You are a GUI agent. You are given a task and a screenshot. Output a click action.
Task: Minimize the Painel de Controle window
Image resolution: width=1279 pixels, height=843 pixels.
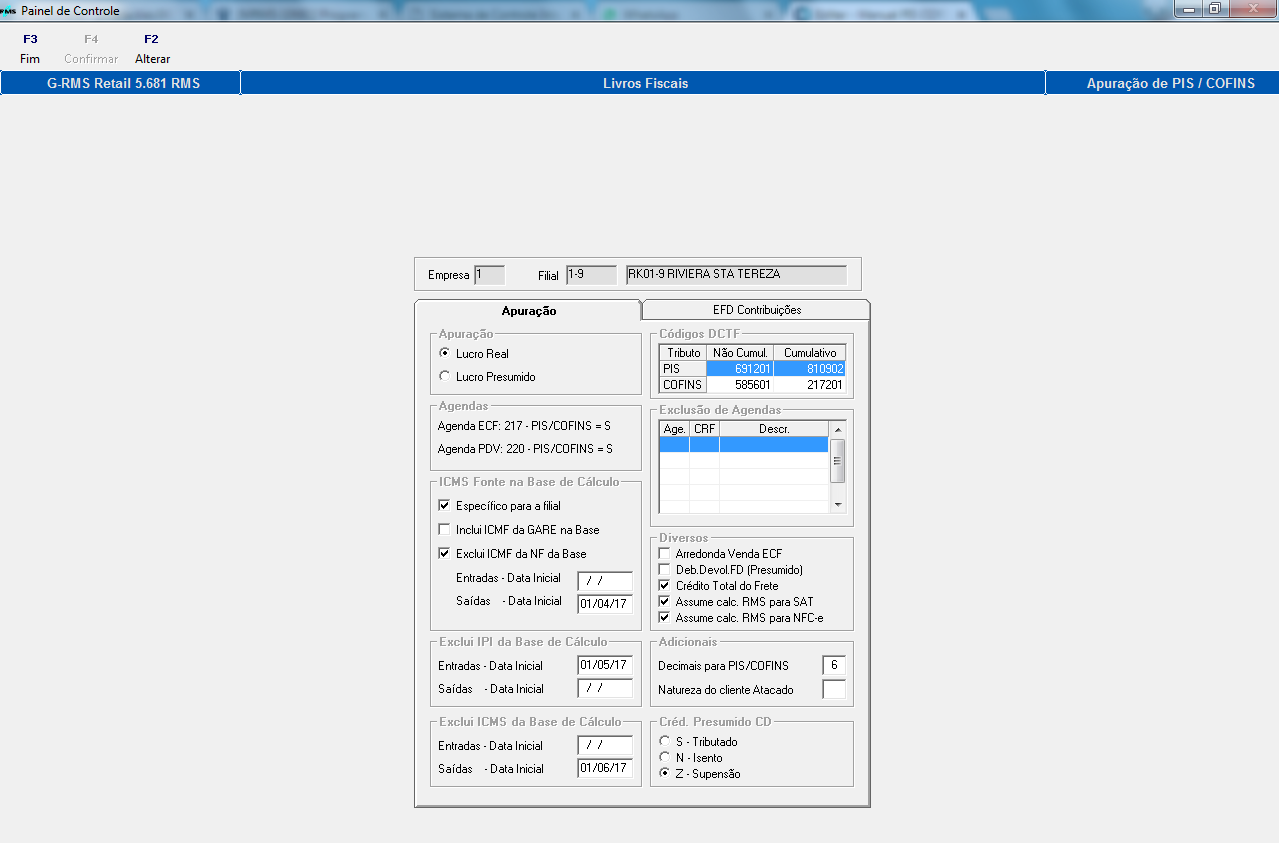point(1188,9)
